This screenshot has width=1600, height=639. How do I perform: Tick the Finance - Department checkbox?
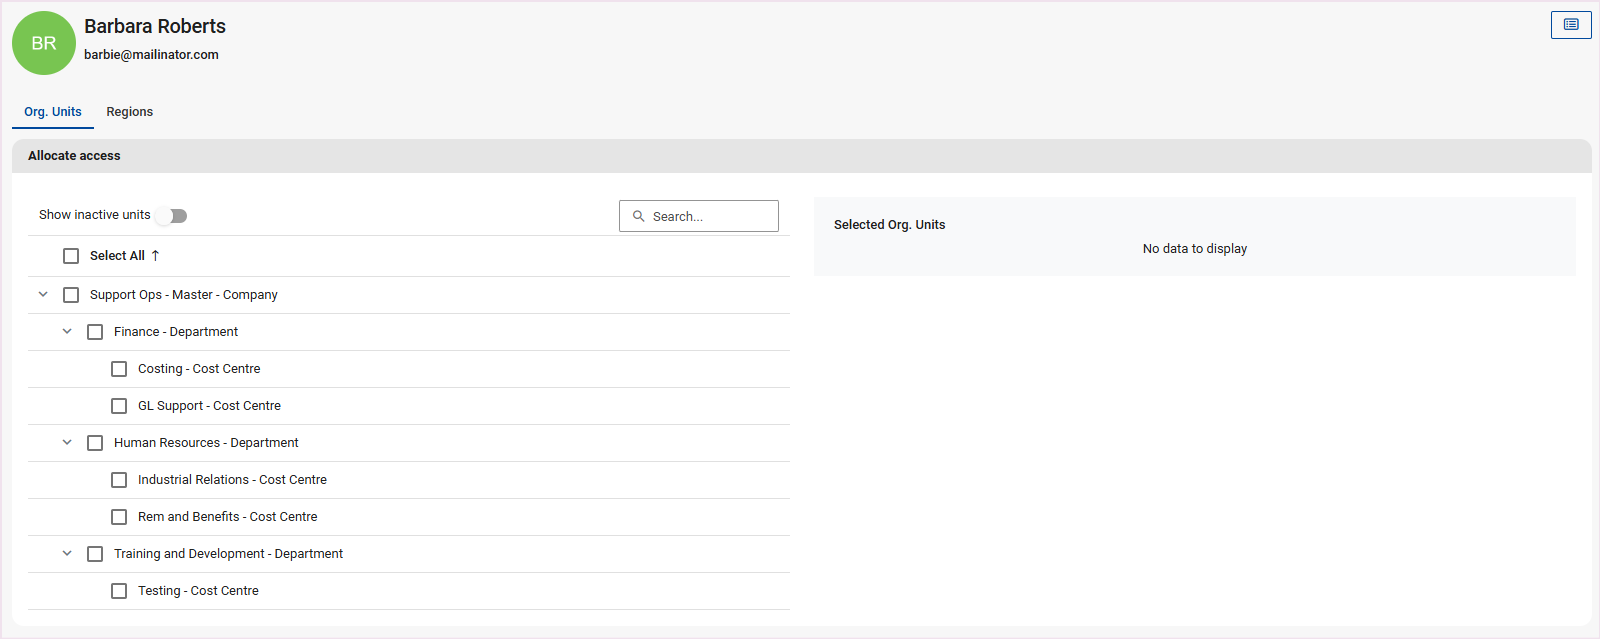click(95, 332)
